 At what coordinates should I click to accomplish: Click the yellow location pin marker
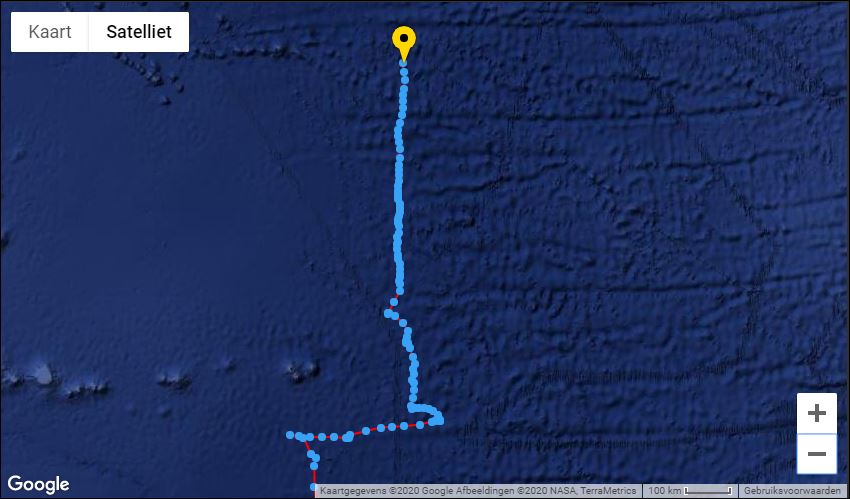[404, 43]
